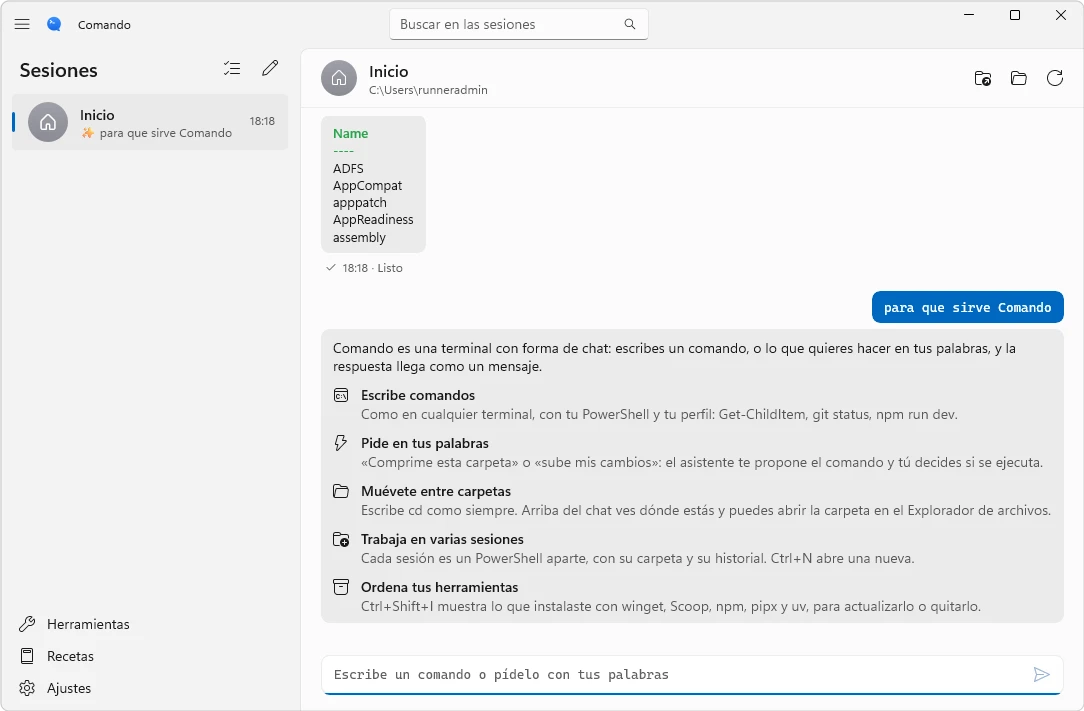1084x711 pixels.
Task: Click 'AppCompat' in the output list
Action: tap(367, 185)
